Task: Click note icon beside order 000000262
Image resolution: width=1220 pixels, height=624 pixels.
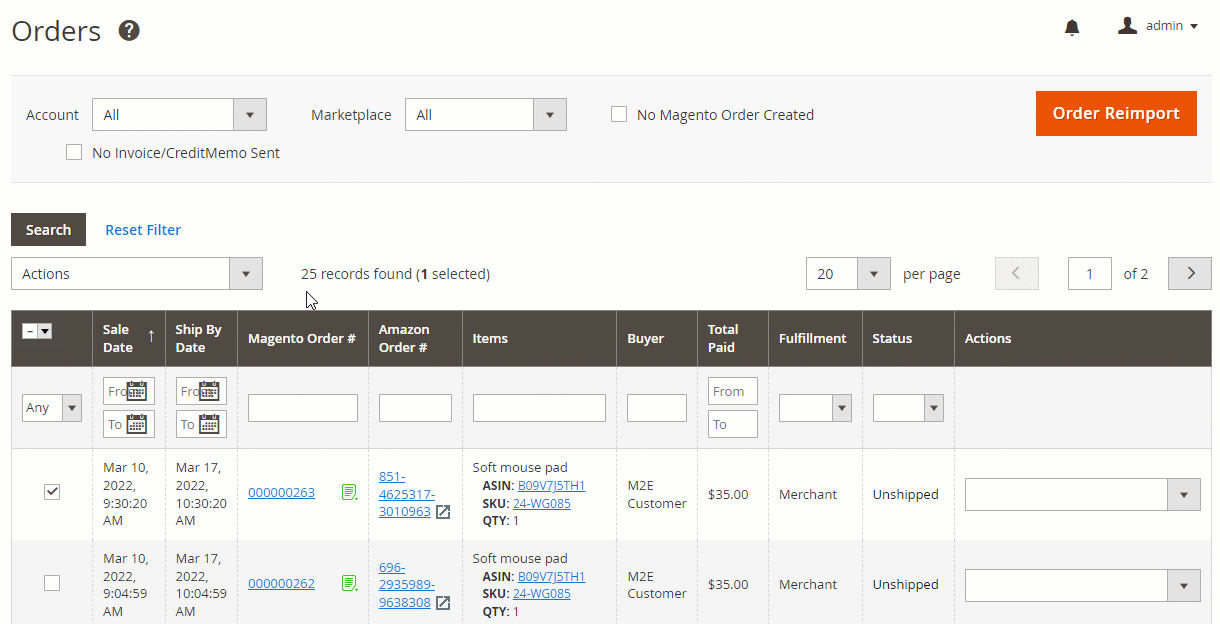Action: pos(349,583)
